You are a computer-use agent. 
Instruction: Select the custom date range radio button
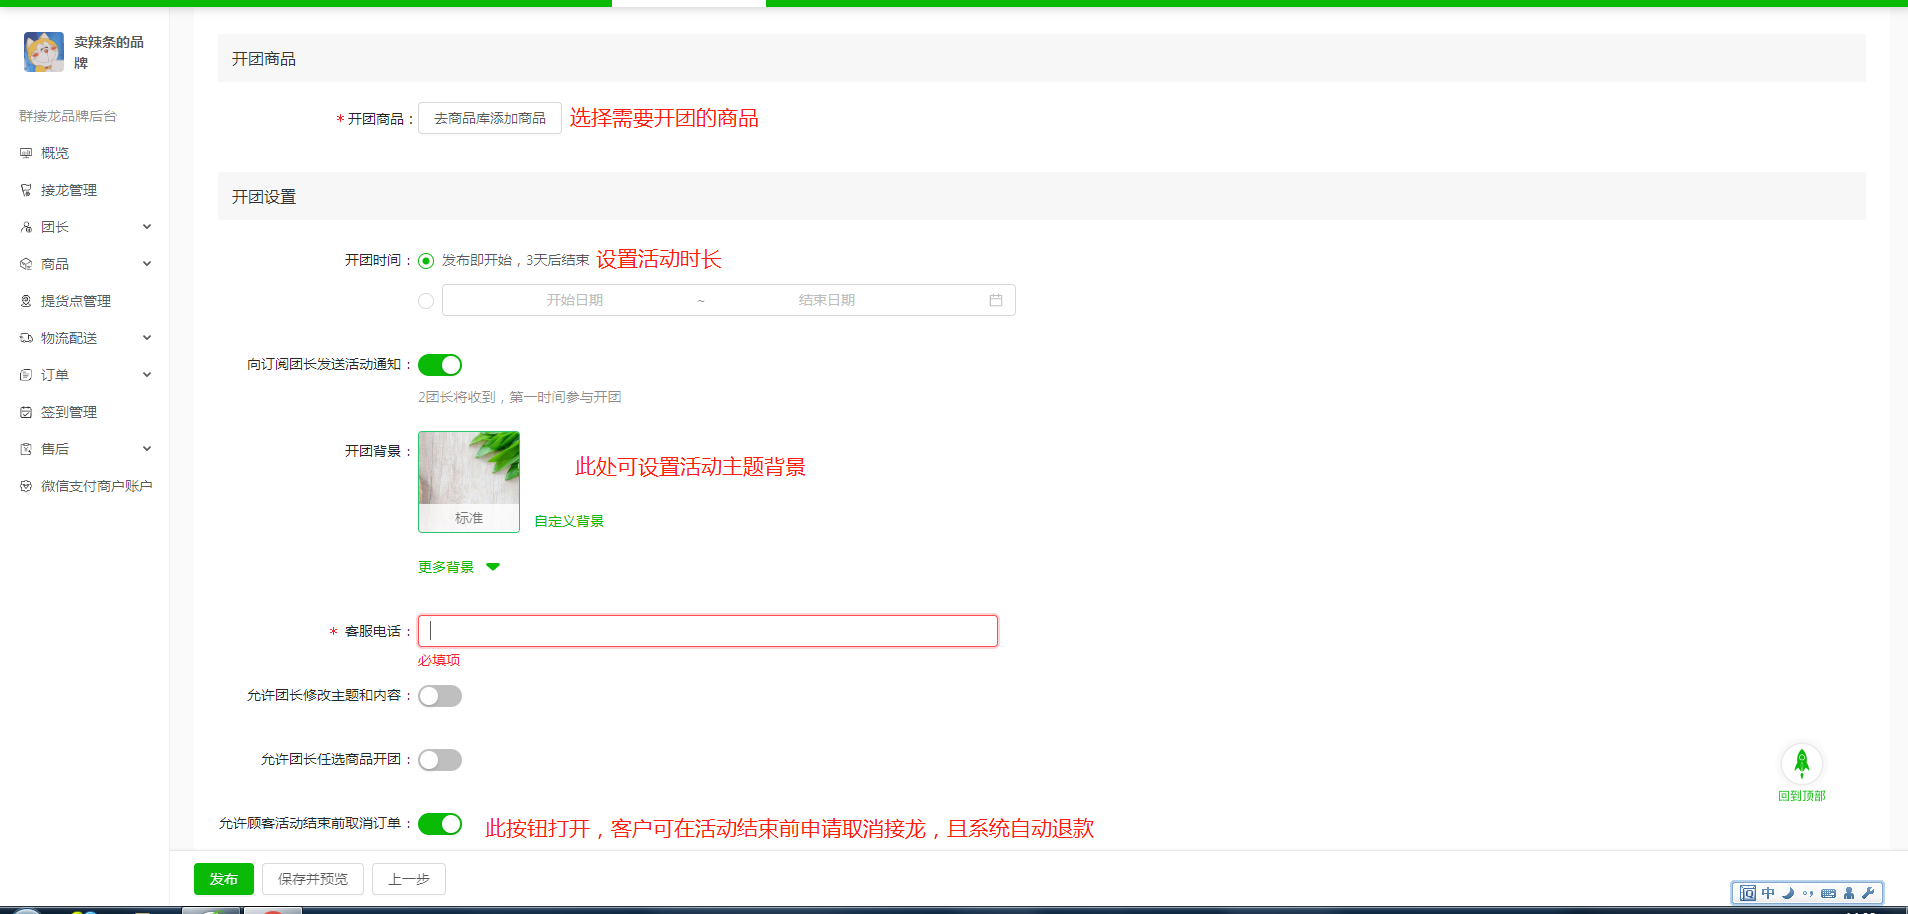click(x=426, y=301)
